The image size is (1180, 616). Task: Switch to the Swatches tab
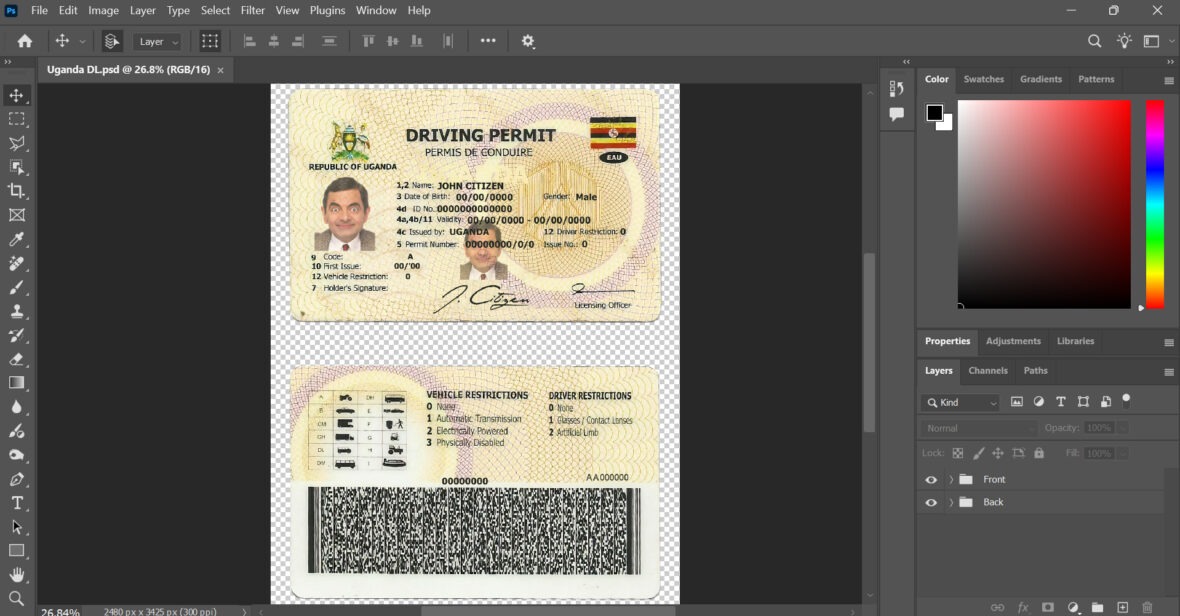984,79
